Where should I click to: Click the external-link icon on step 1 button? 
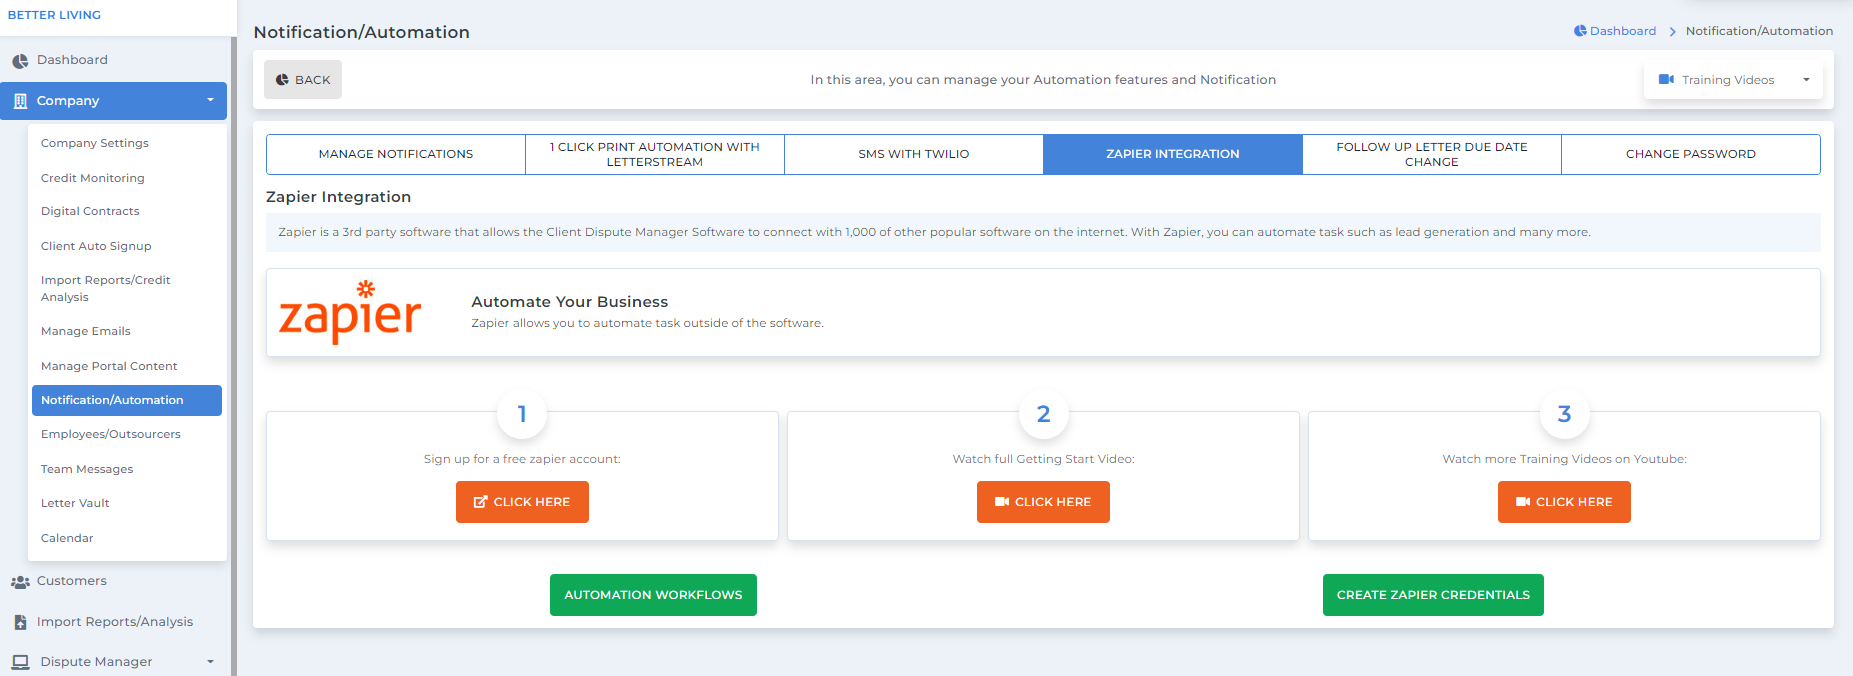pyautogui.click(x=480, y=502)
